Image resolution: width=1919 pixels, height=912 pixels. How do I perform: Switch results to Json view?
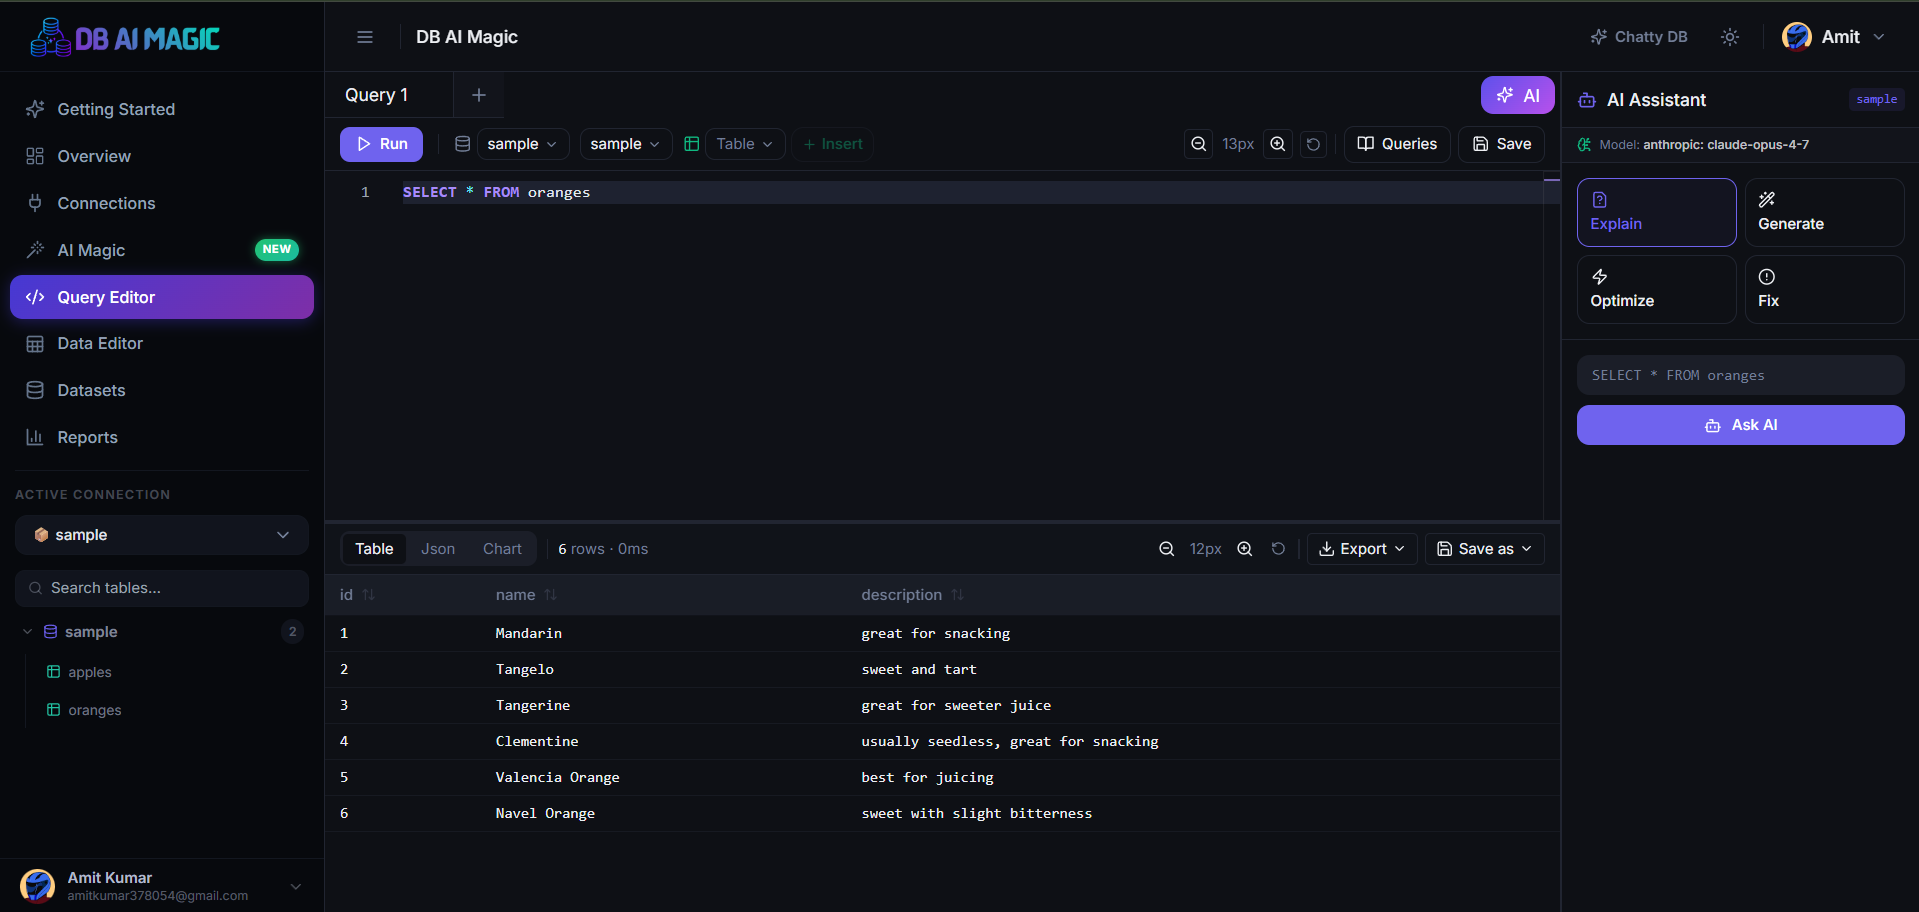click(438, 549)
